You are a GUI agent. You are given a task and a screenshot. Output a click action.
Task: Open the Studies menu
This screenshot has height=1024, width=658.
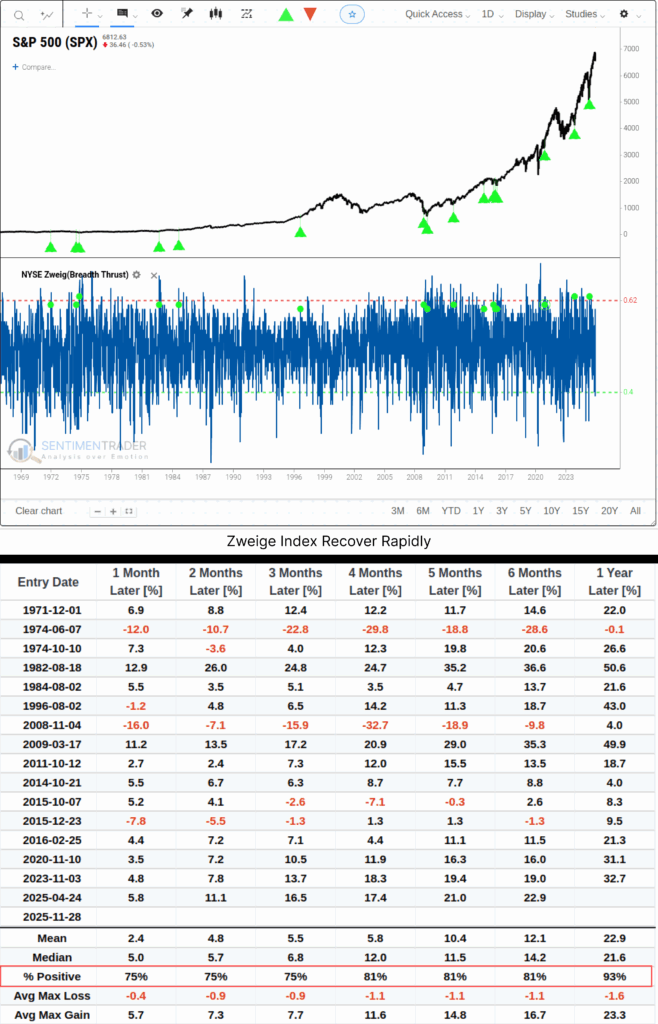click(x=585, y=14)
